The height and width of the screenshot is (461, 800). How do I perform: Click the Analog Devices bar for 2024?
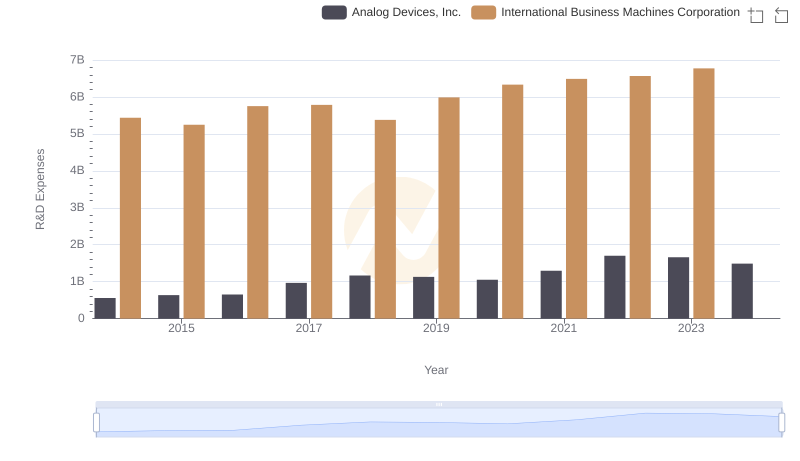tap(742, 291)
